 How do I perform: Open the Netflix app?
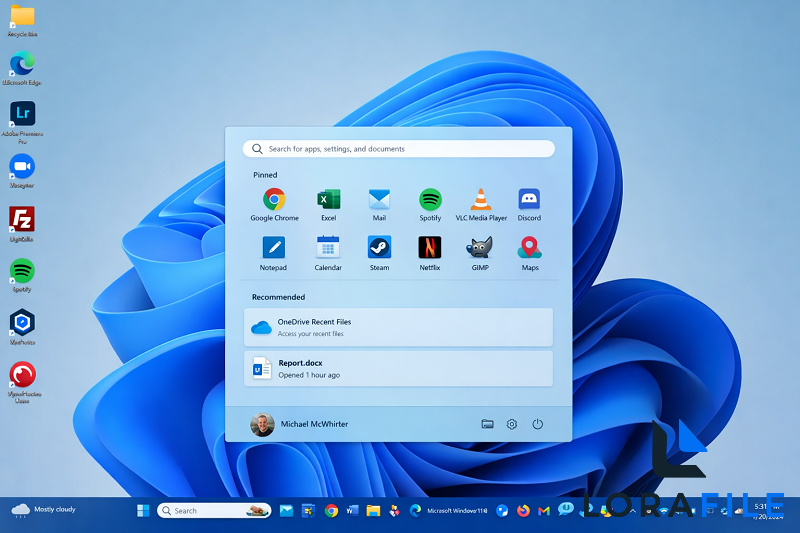[430, 253]
